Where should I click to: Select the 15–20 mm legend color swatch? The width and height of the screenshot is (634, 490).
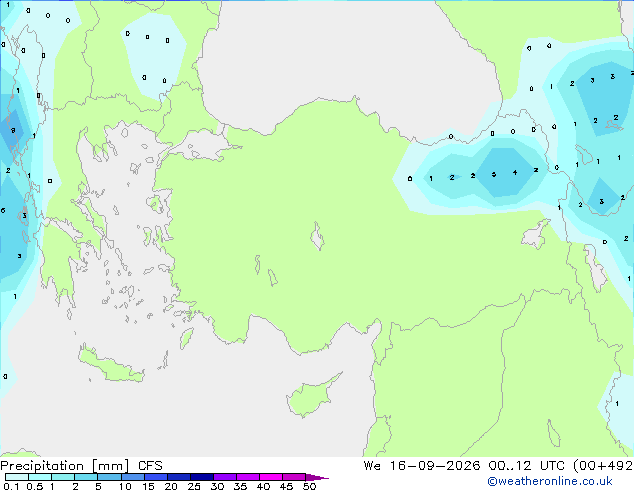click(156, 477)
